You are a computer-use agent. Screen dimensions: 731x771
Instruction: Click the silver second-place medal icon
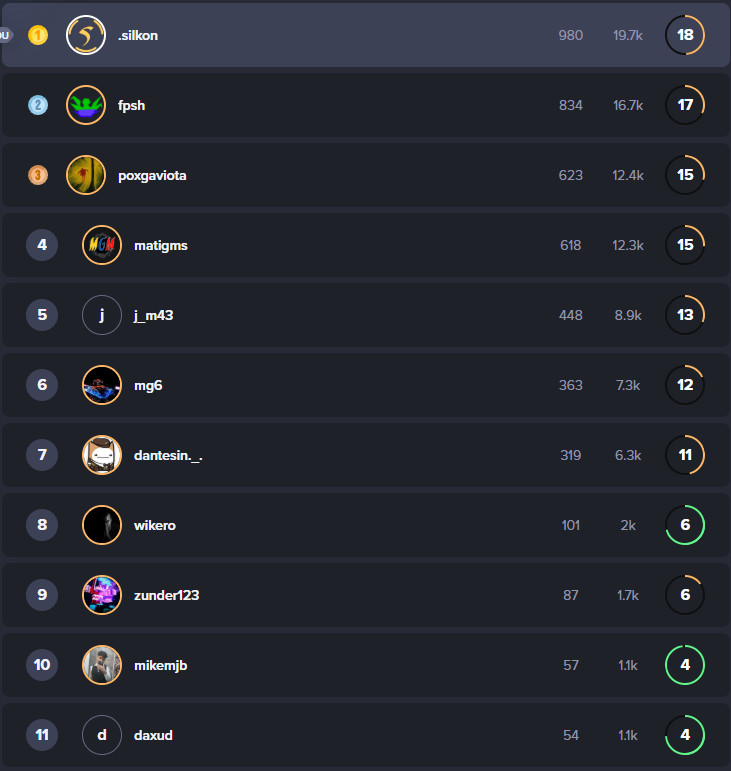(38, 105)
